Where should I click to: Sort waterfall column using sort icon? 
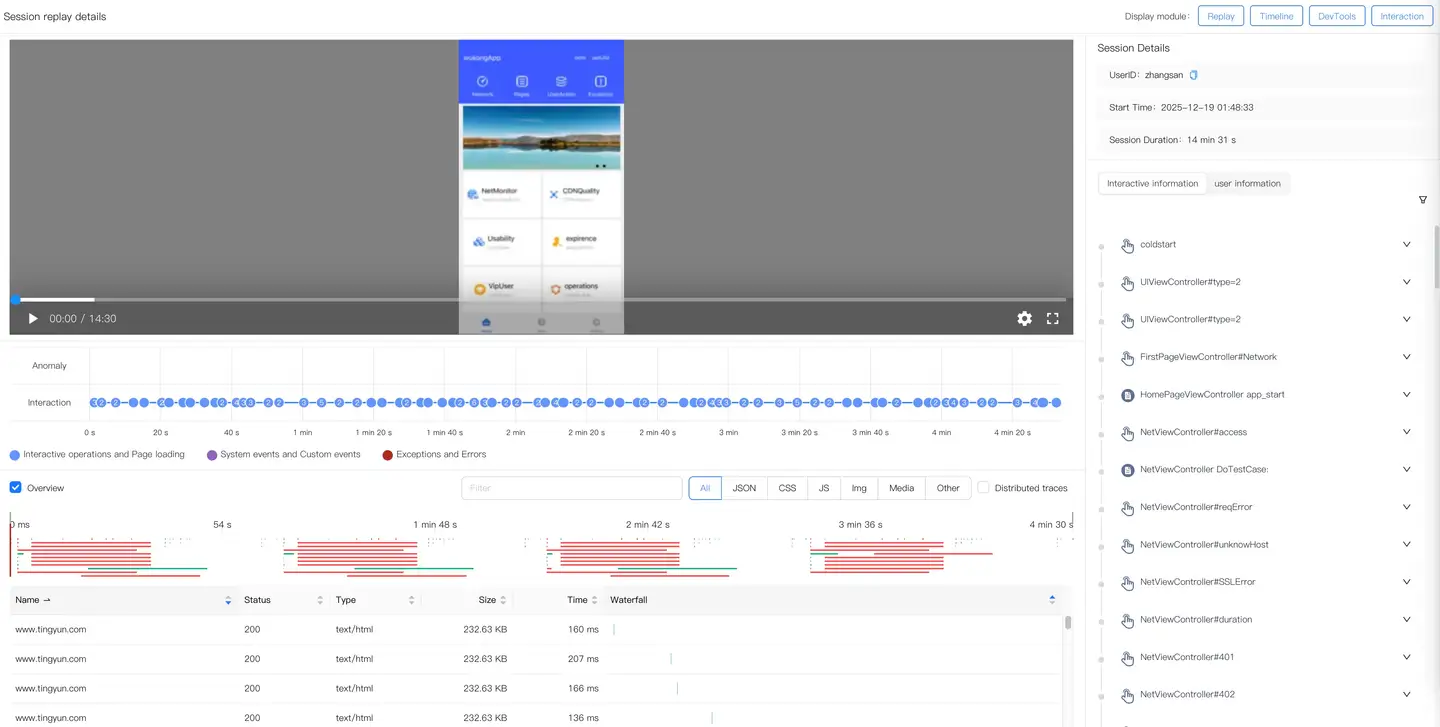[1052, 600]
